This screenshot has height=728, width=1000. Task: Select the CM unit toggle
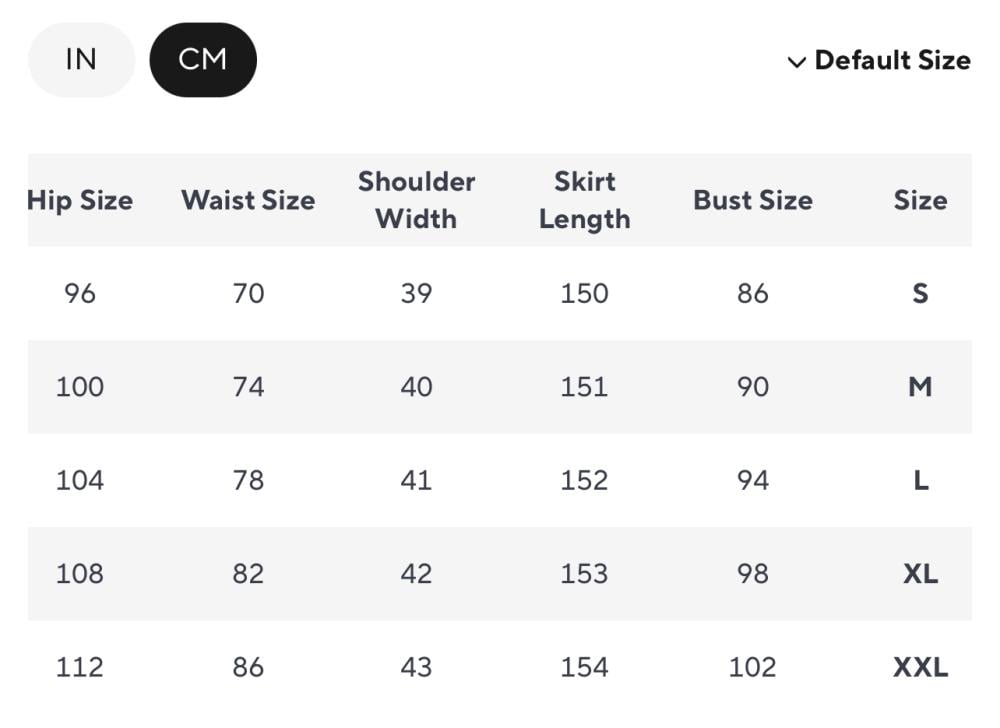point(203,60)
